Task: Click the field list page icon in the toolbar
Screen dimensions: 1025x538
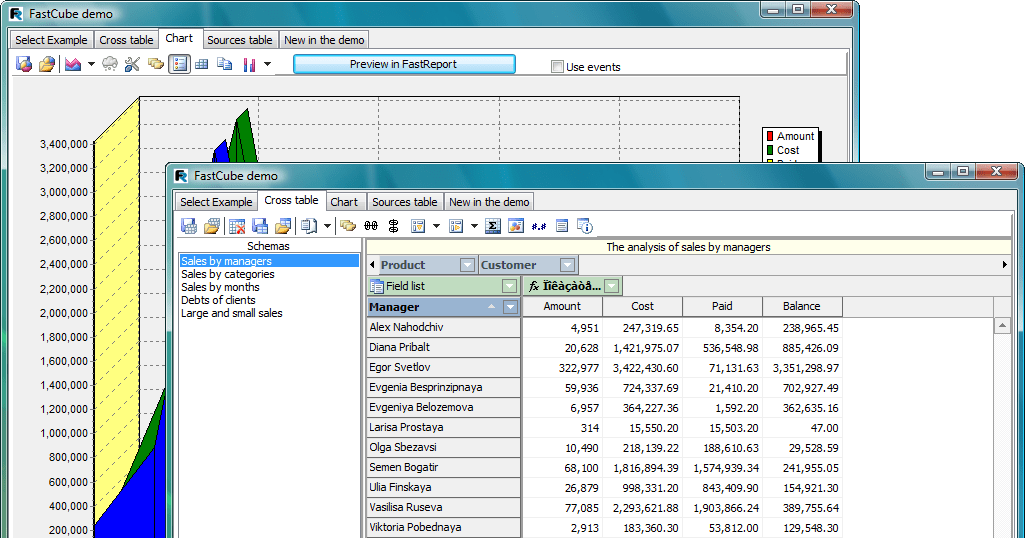Action: [562, 226]
